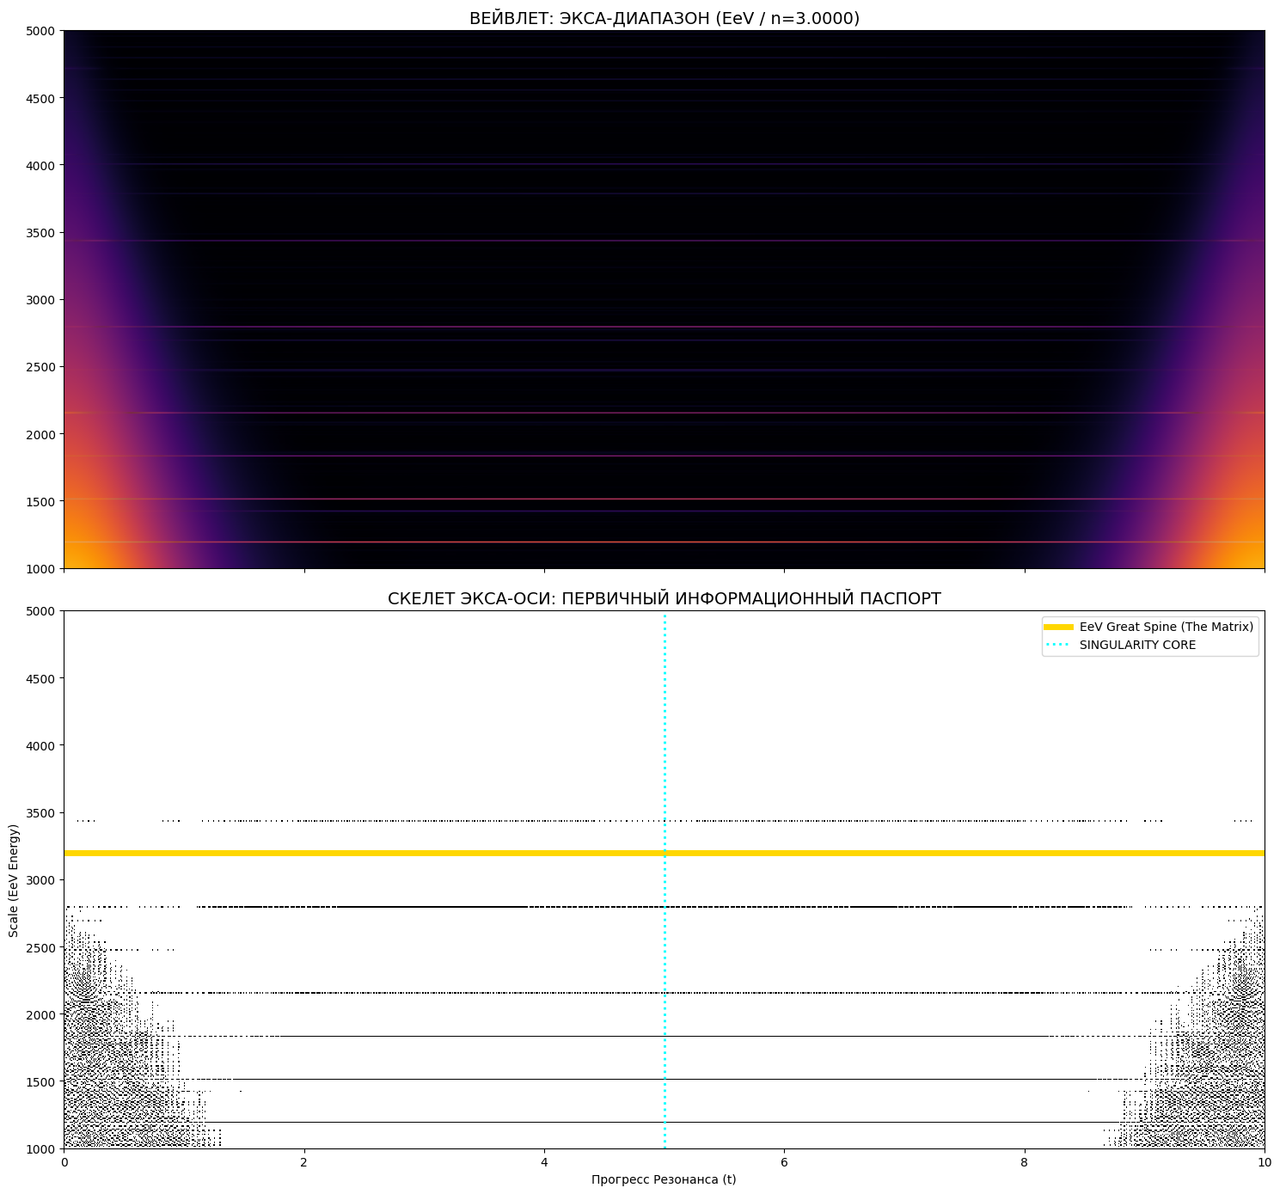Click the 1500 tick on the wavelet plot
This screenshot has height=1194, width=1280.
click(x=41, y=502)
